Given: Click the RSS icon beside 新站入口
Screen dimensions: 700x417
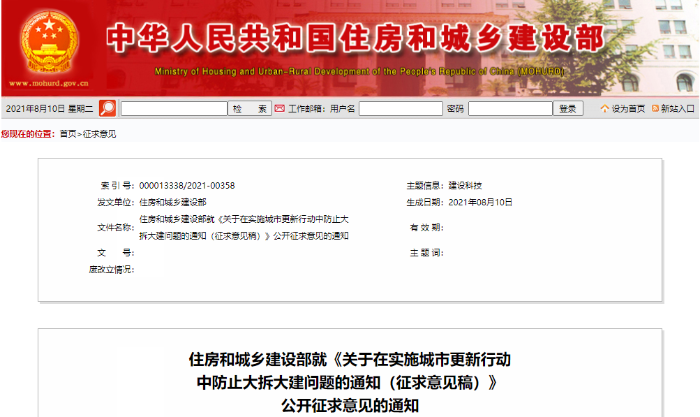Looking at the screenshot, I should [655, 108].
